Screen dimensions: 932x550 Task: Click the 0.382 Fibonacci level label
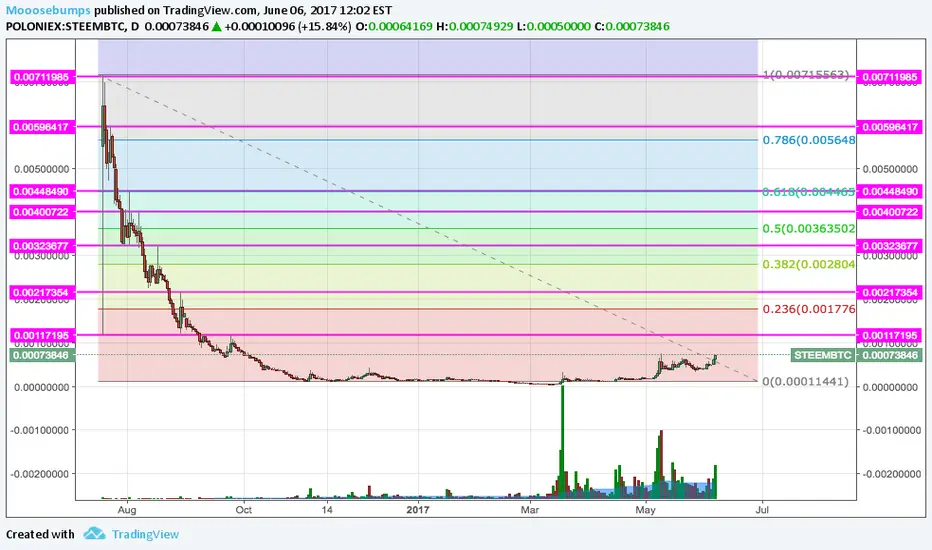tap(809, 264)
